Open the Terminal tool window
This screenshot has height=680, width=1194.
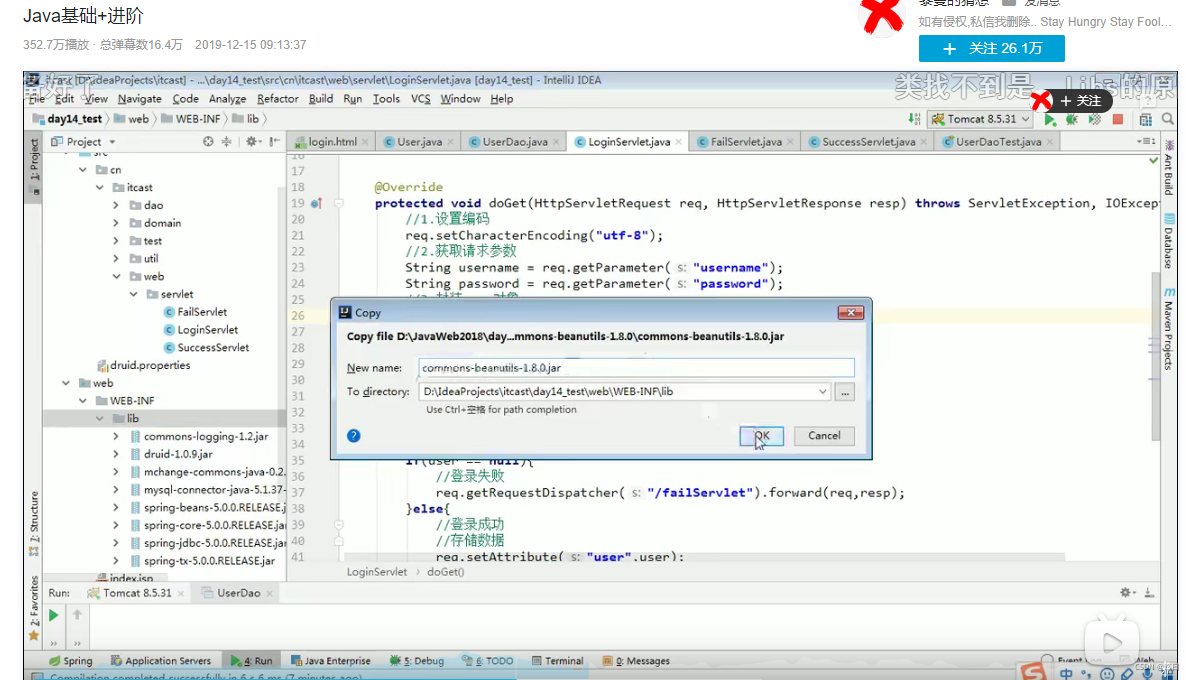tap(557, 661)
